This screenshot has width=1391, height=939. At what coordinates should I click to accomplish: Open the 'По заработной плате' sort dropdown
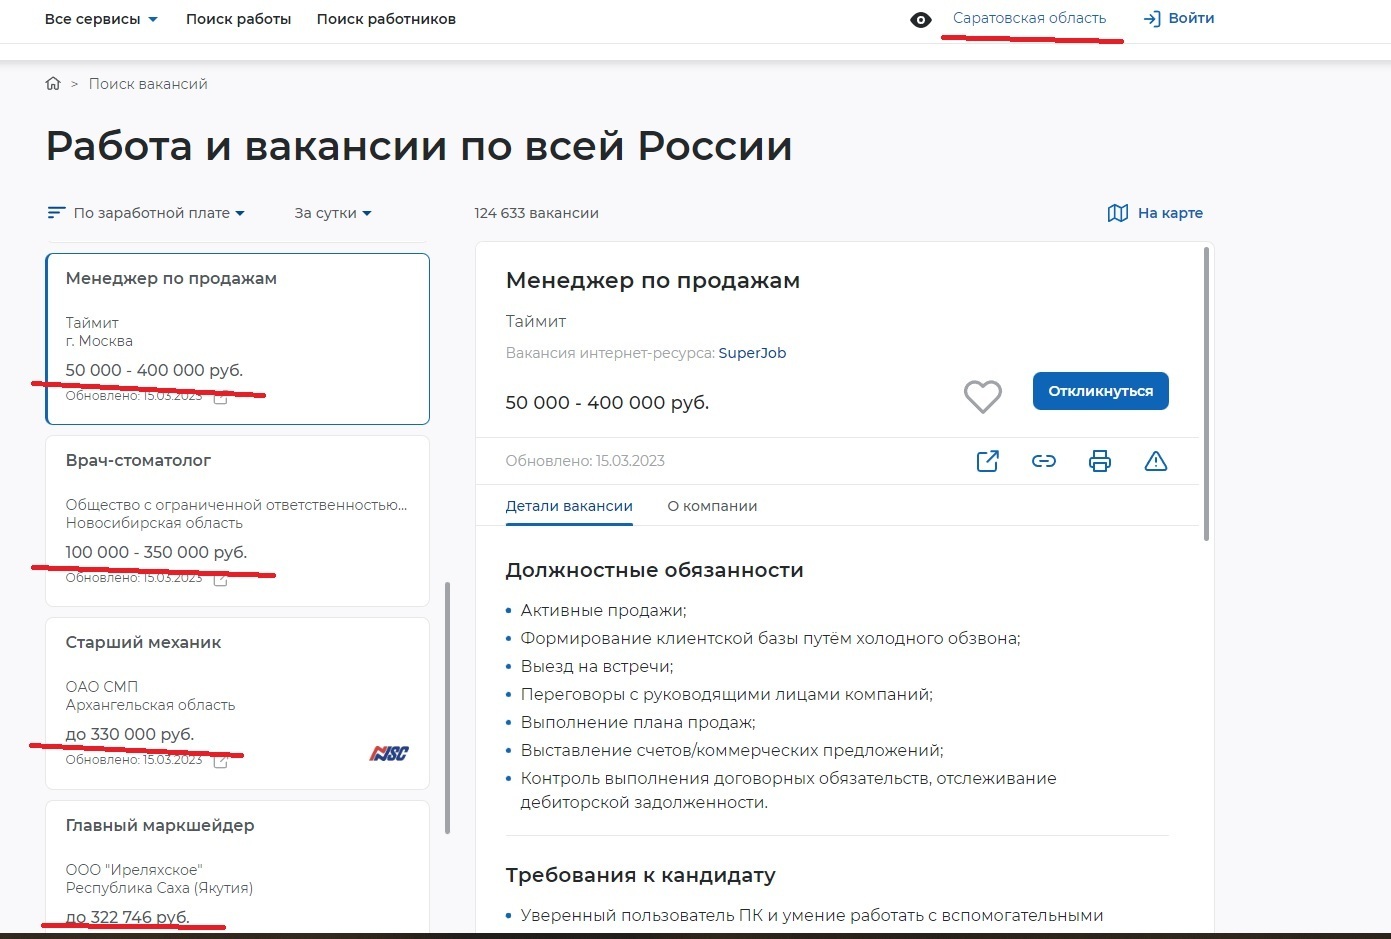[x=159, y=213]
